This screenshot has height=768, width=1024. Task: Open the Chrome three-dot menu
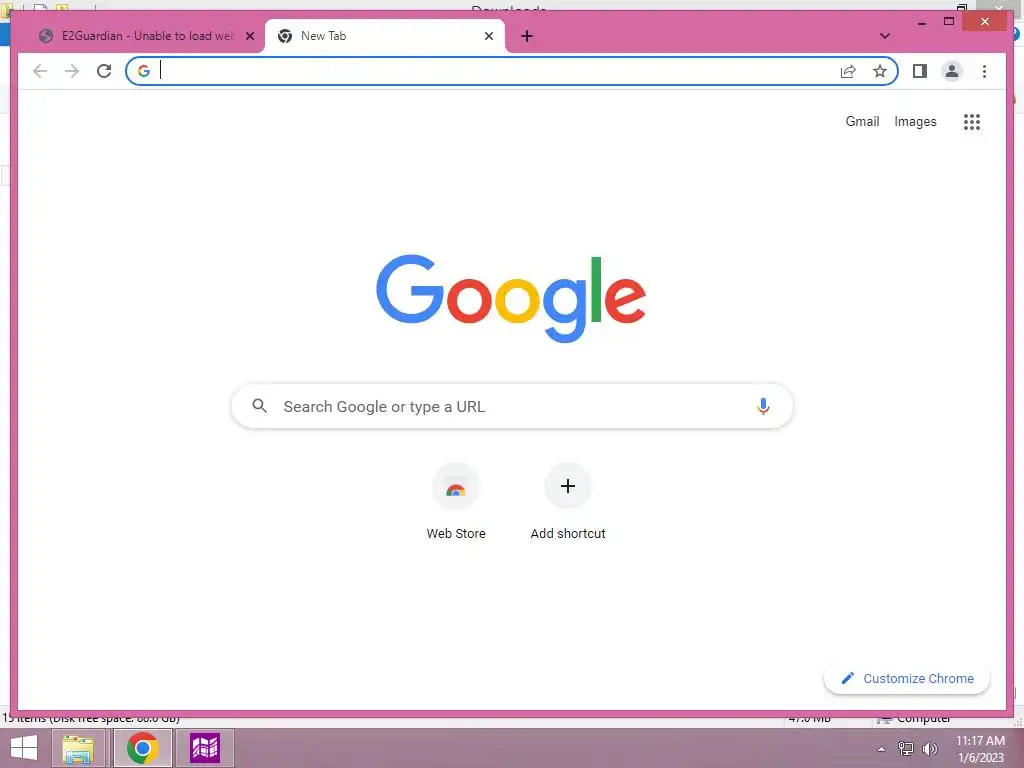[984, 71]
